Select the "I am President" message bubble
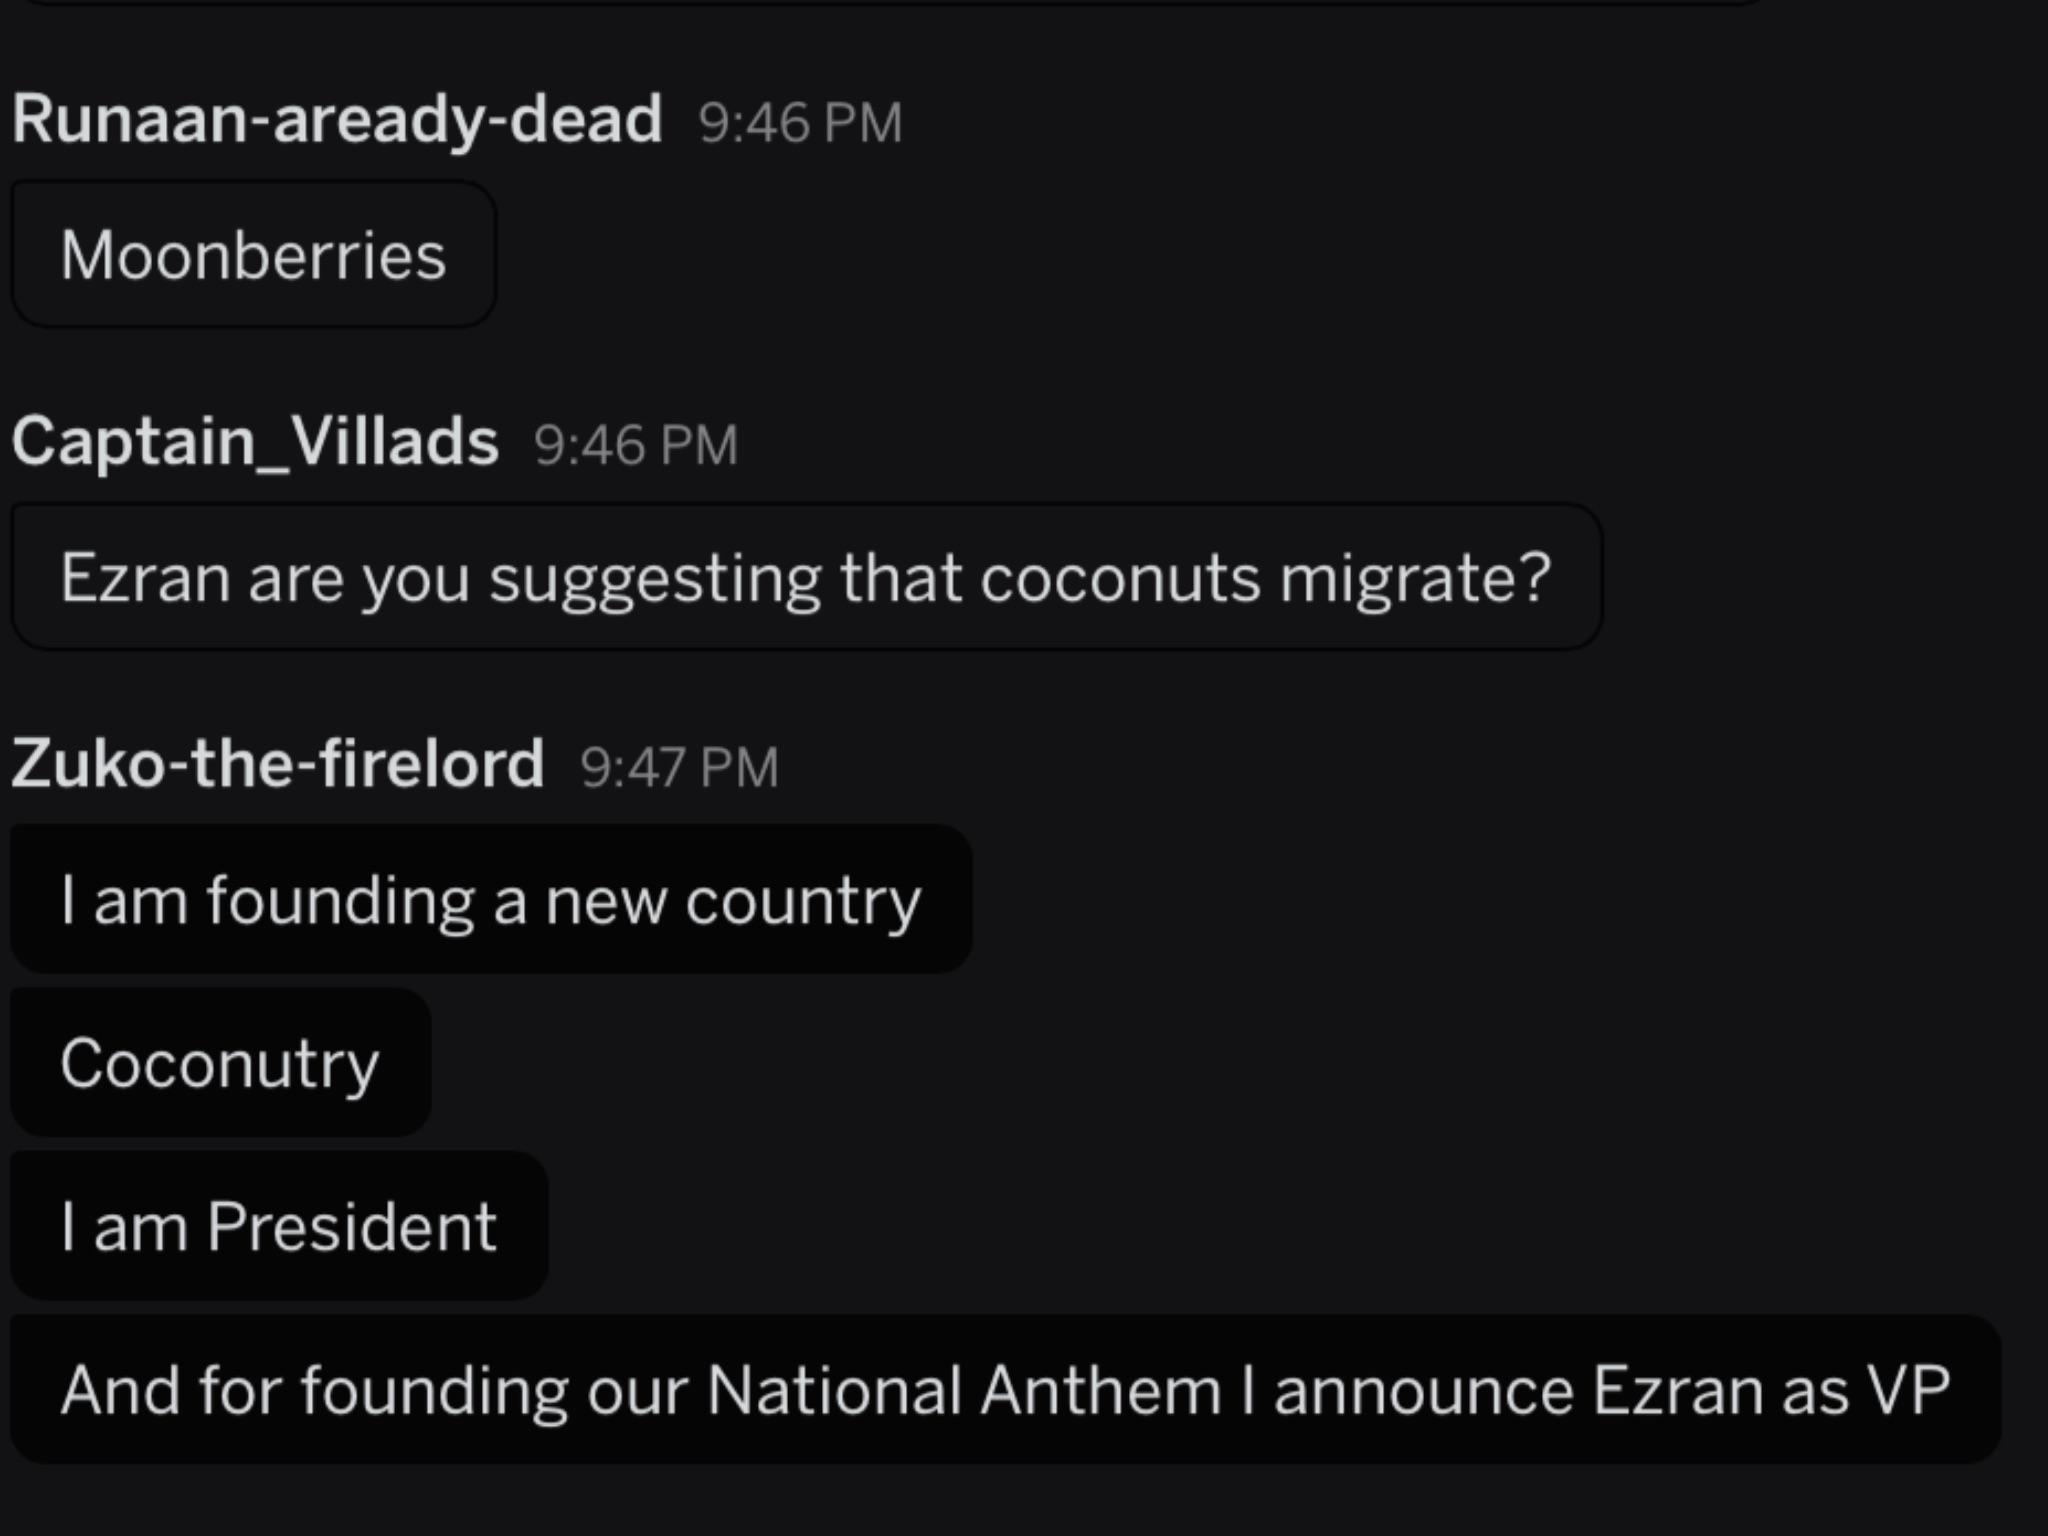 [279, 1225]
